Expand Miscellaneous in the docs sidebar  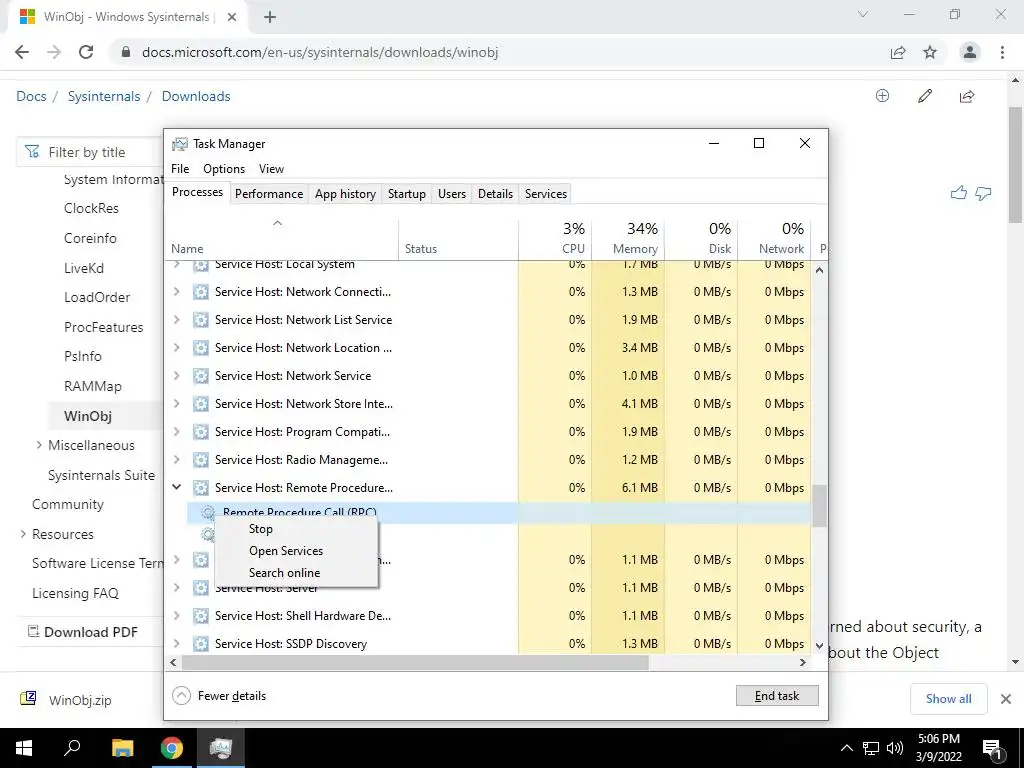coord(39,445)
